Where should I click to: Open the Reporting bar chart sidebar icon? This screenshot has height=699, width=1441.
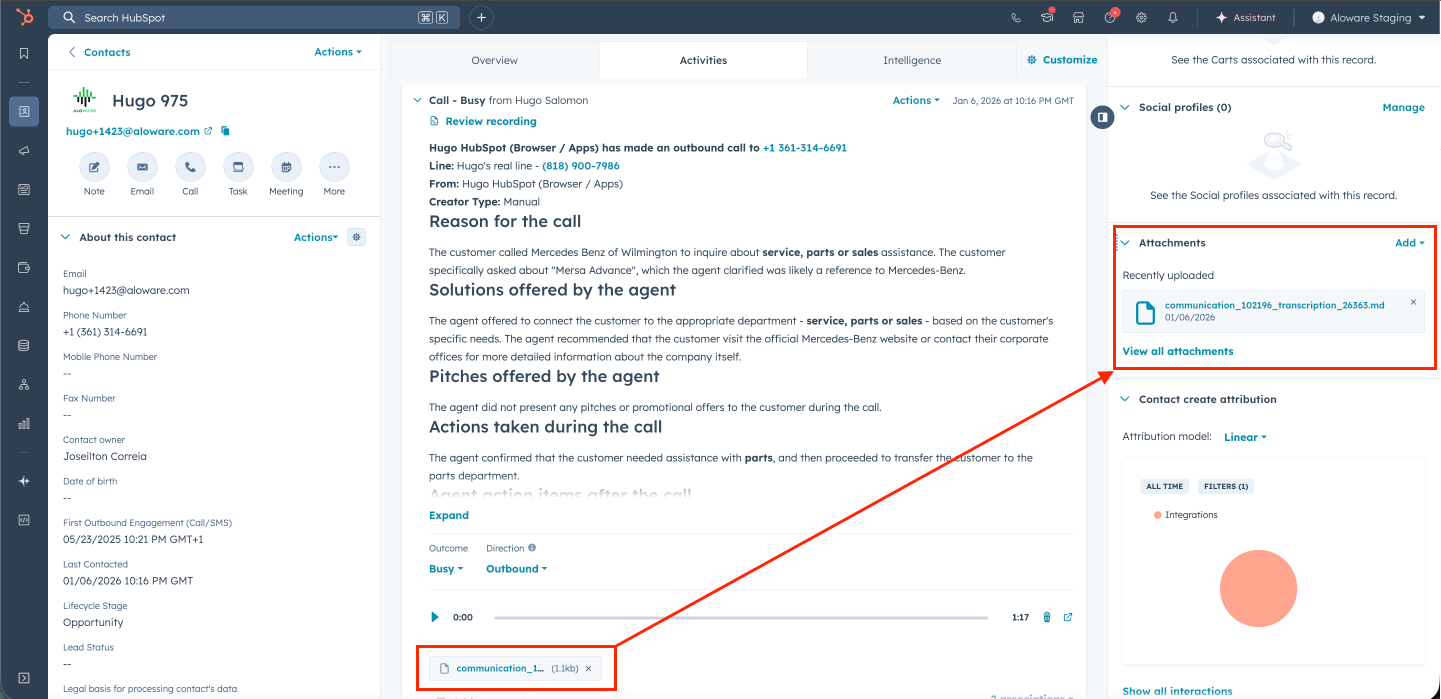coord(24,423)
